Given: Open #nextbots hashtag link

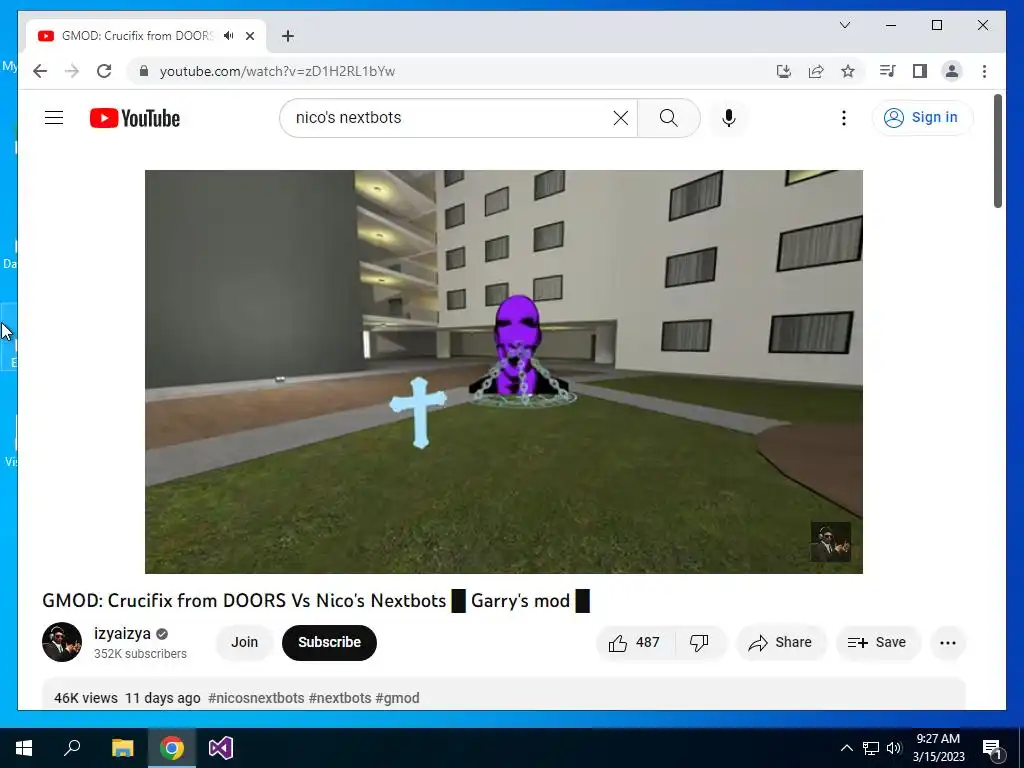Looking at the screenshot, I should pyautogui.click(x=340, y=698).
